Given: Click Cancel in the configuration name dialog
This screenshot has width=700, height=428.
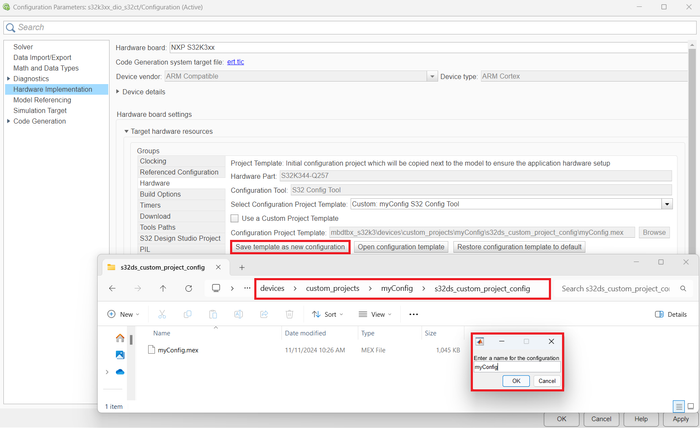Looking at the screenshot, I should (x=547, y=381).
